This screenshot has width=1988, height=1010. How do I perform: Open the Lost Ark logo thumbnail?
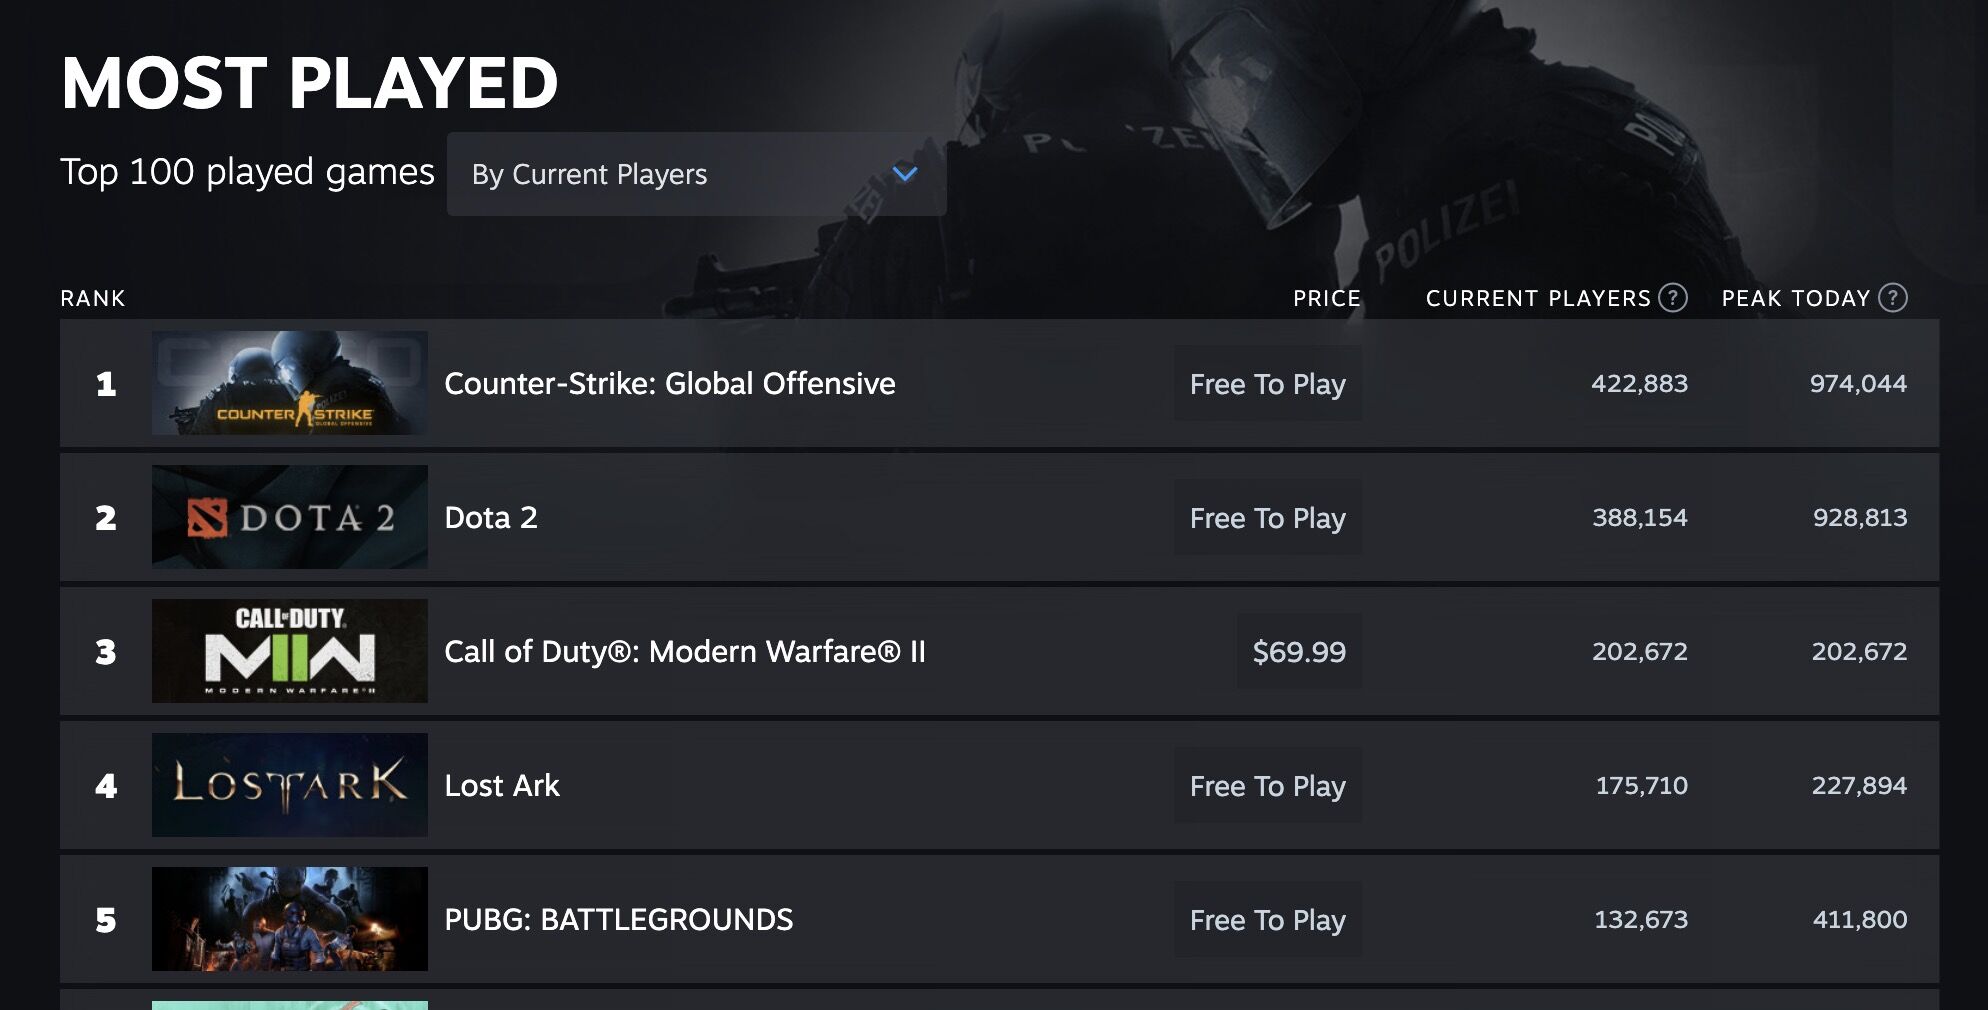coord(290,785)
